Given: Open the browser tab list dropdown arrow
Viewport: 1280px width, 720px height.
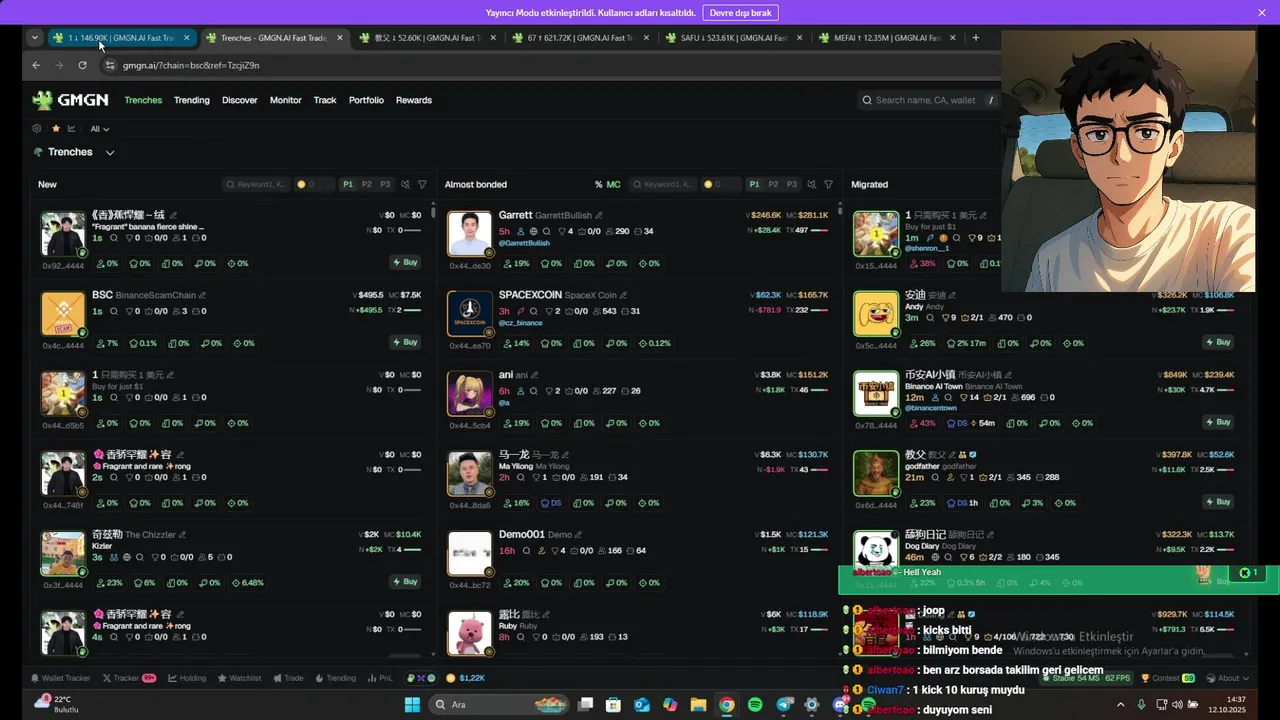Looking at the screenshot, I should pyautogui.click(x=35, y=38).
